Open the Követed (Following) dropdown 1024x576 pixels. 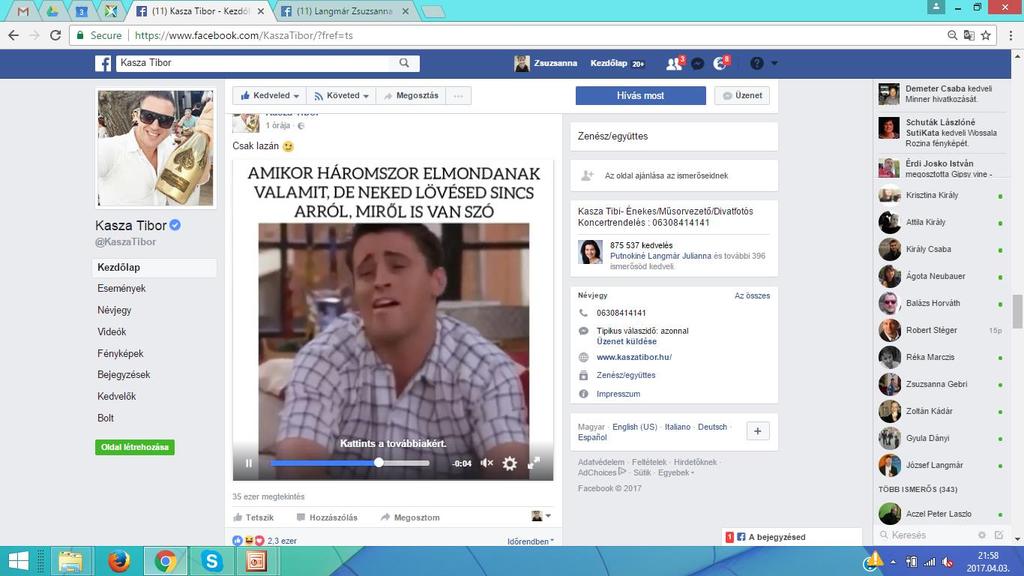(x=342, y=95)
